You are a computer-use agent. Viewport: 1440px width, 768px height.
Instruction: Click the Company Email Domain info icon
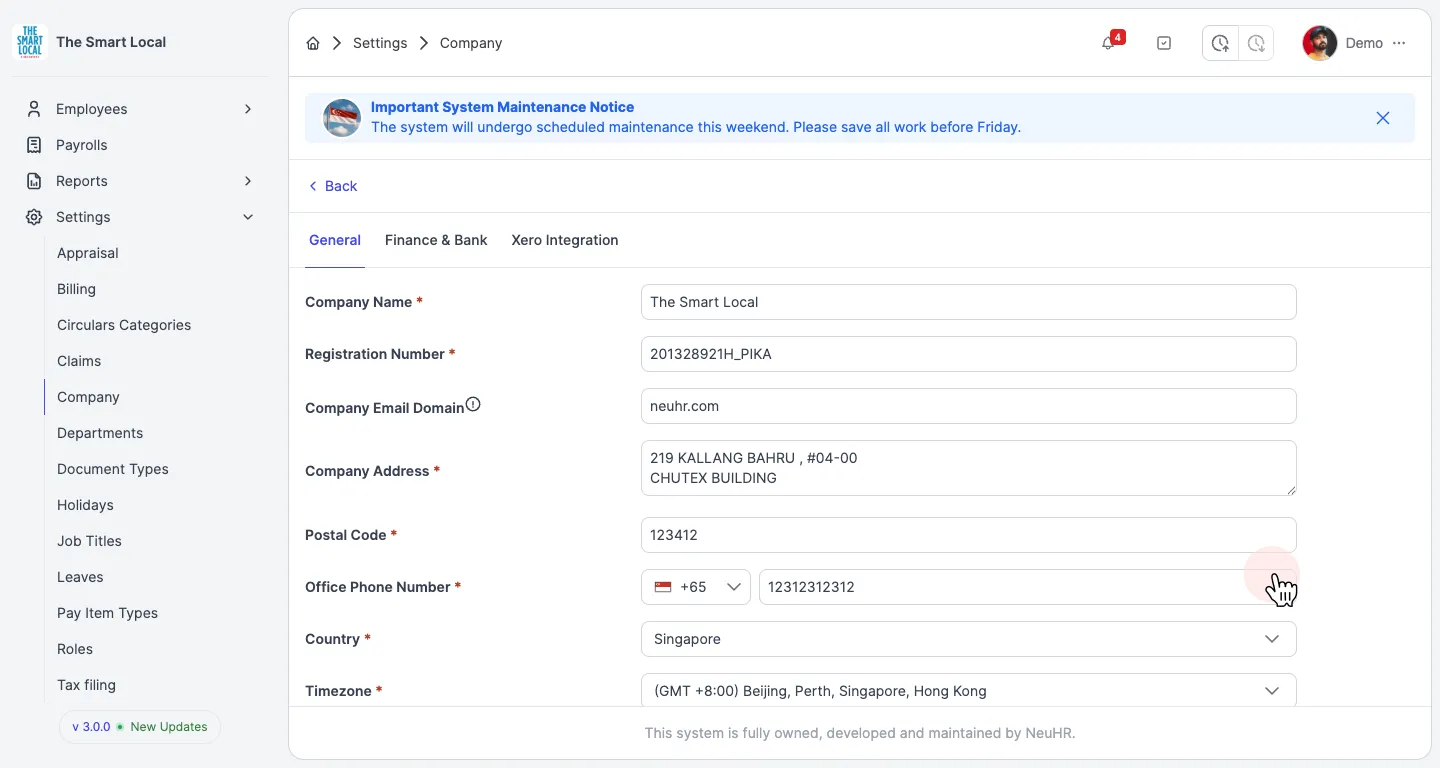click(473, 404)
